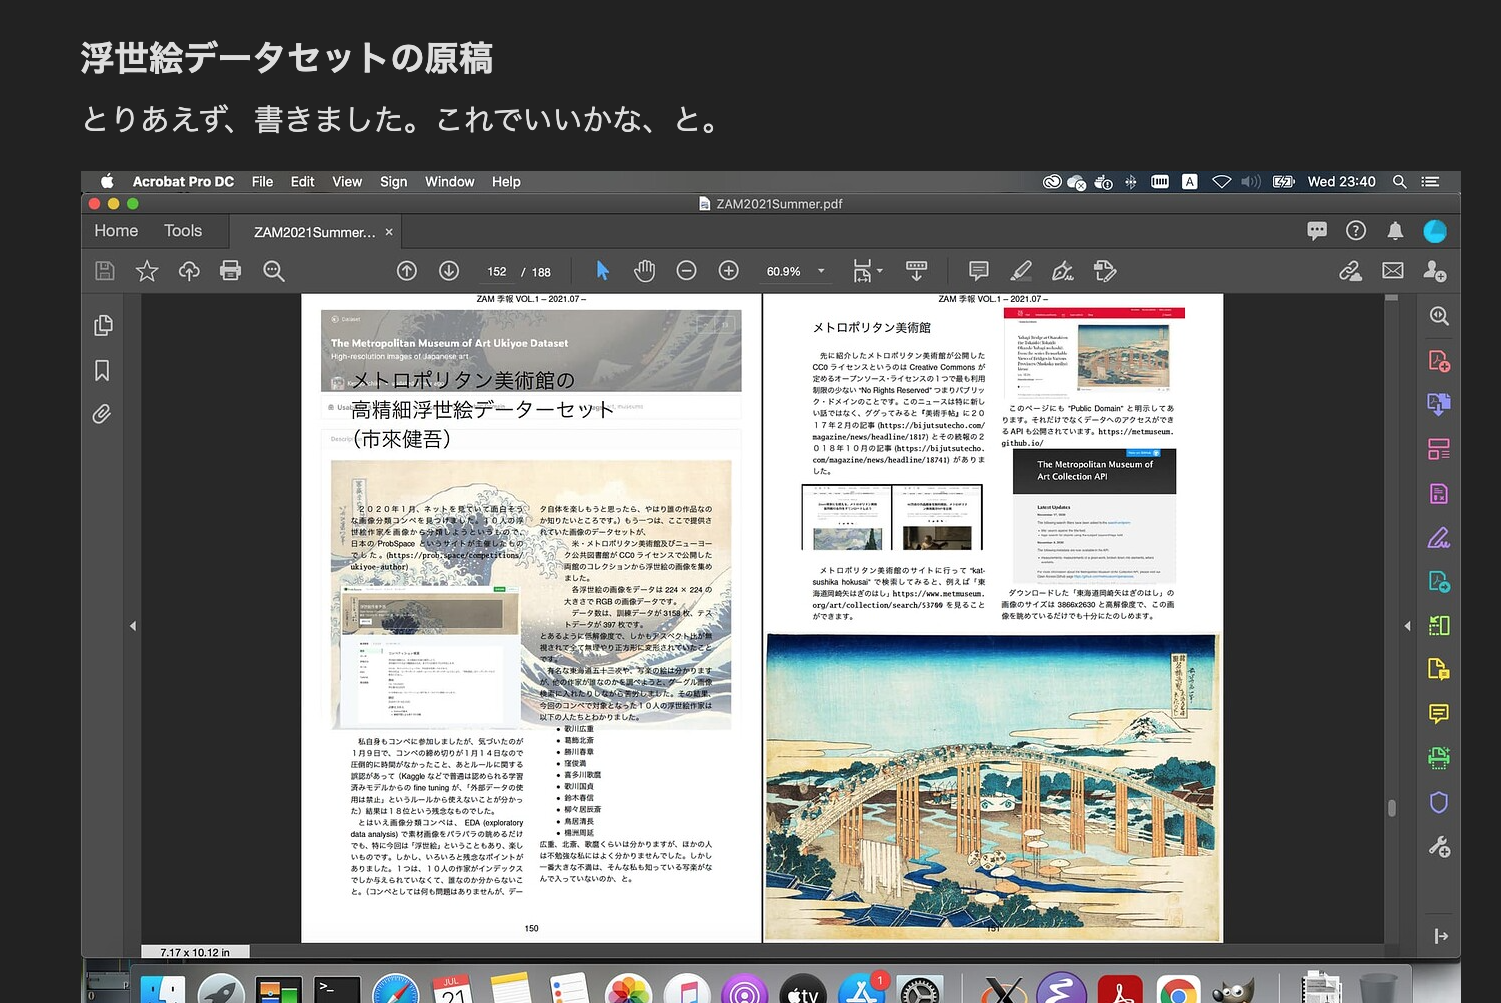
Task: Click the Wi-Fi icon in menu bar
Action: 1221,181
